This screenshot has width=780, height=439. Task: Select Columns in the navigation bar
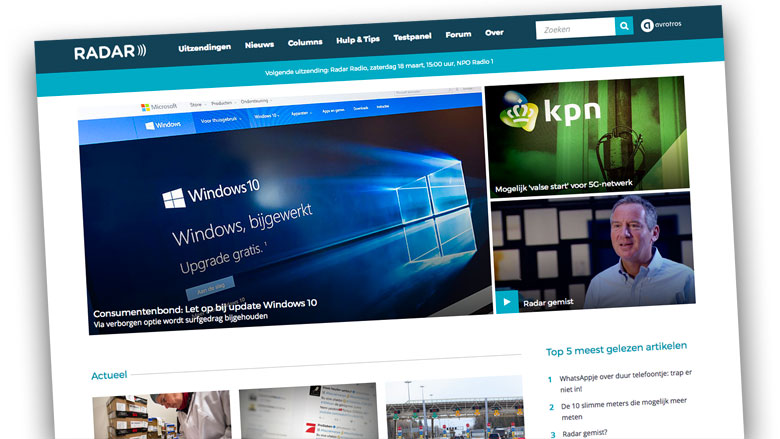(x=305, y=42)
